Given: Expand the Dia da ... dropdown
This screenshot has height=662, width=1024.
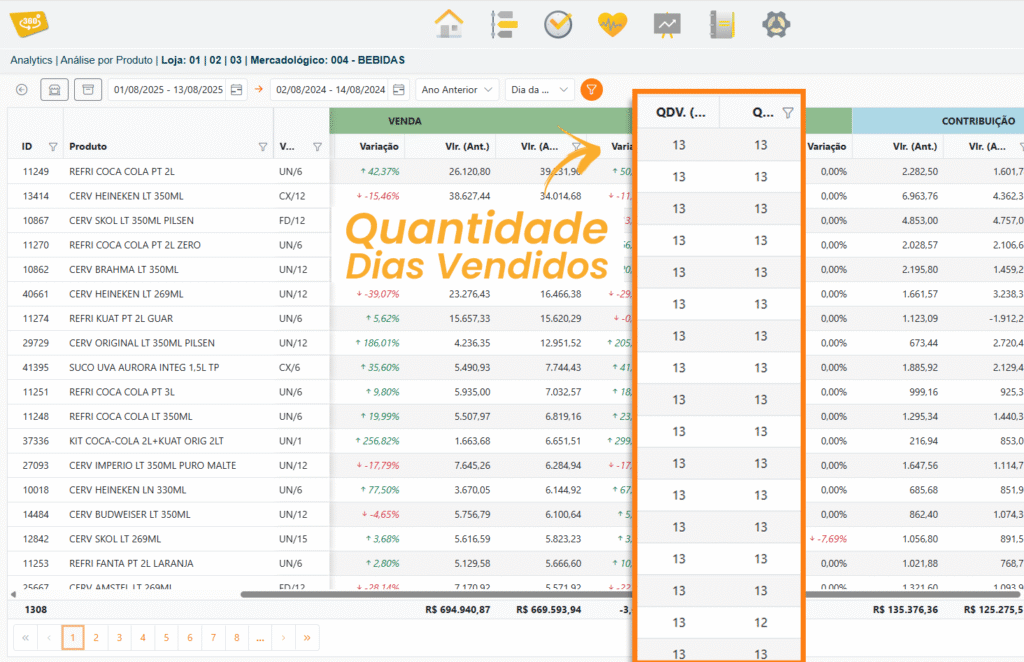Looking at the screenshot, I should (539, 89).
